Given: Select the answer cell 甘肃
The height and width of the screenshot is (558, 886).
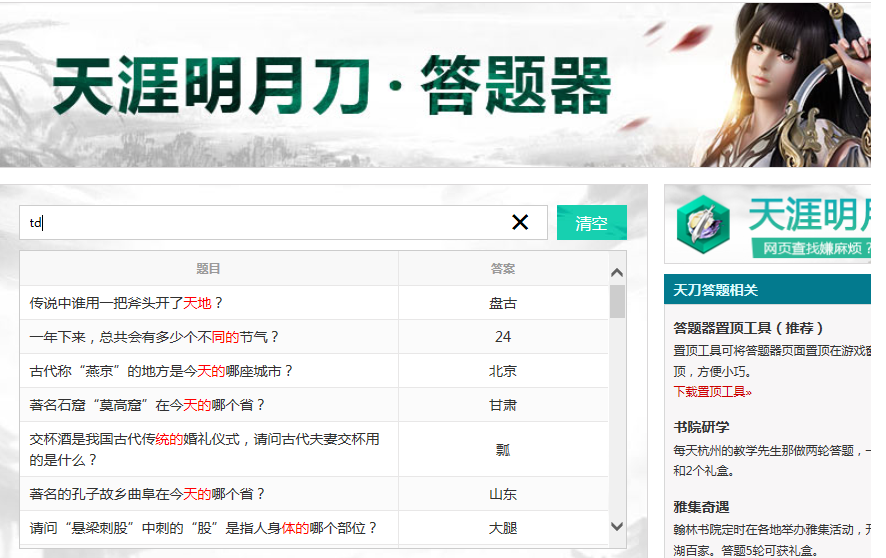Looking at the screenshot, I should [x=503, y=405].
